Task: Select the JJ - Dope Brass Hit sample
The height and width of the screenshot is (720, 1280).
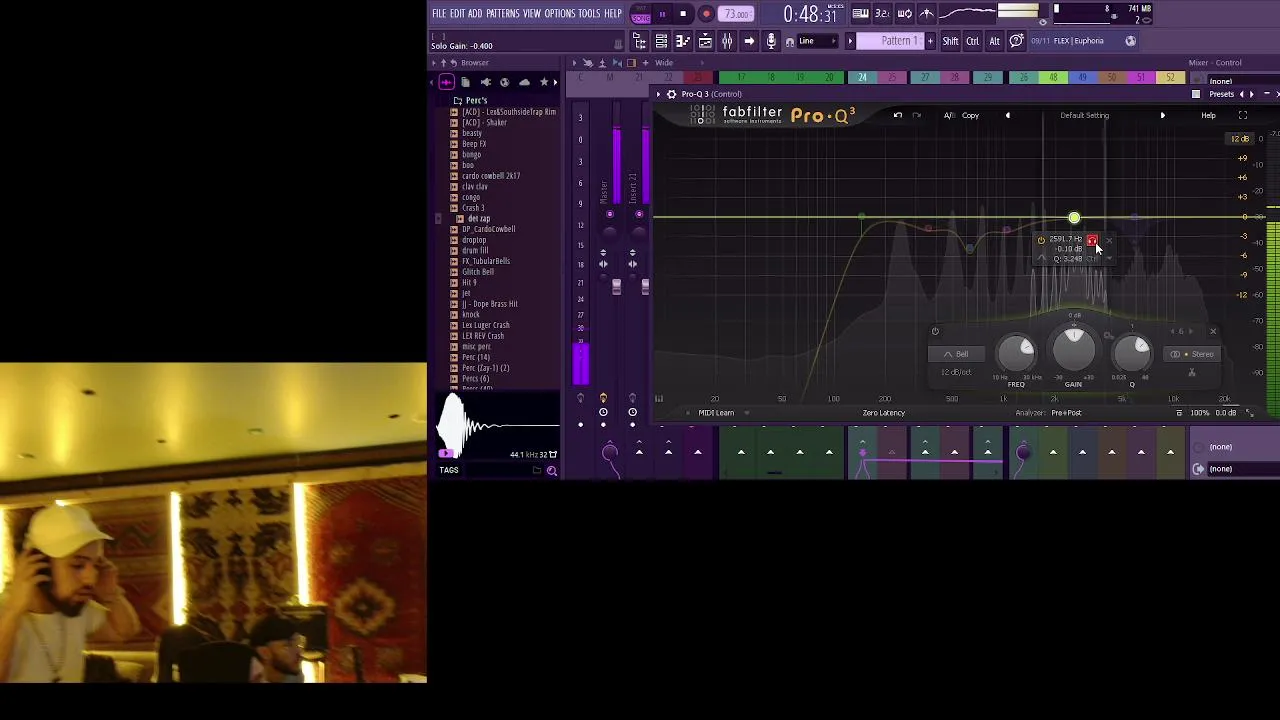Action: tap(489, 304)
